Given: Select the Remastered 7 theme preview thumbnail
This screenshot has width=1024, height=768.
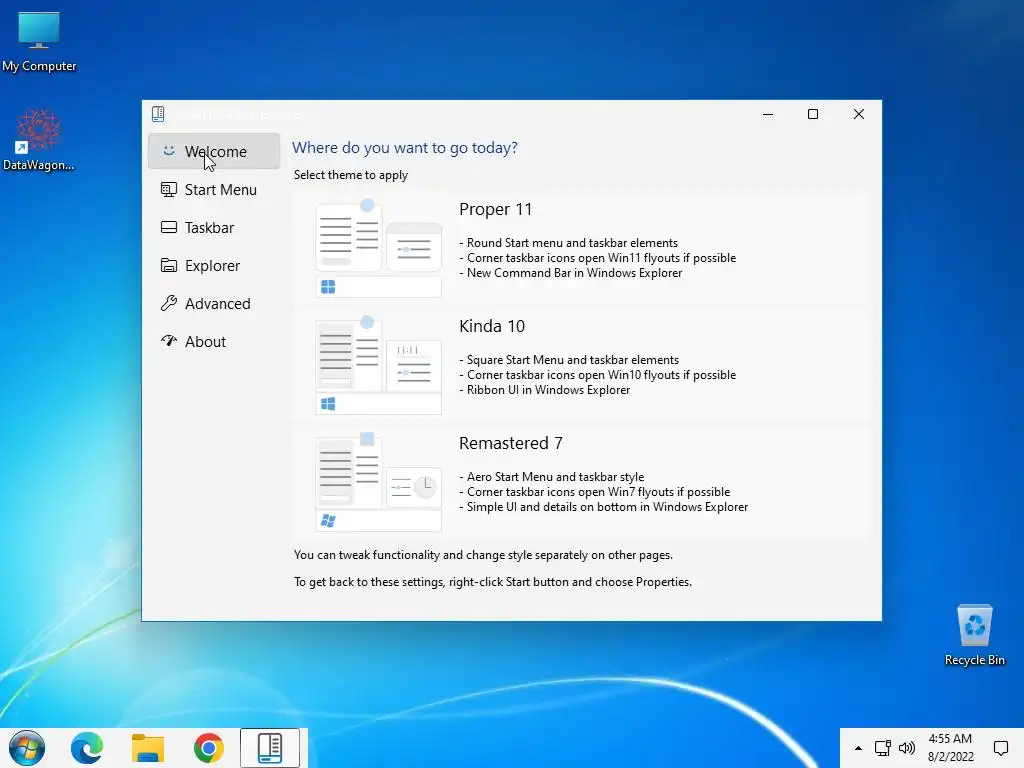Looking at the screenshot, I should (x=379, y=482).
